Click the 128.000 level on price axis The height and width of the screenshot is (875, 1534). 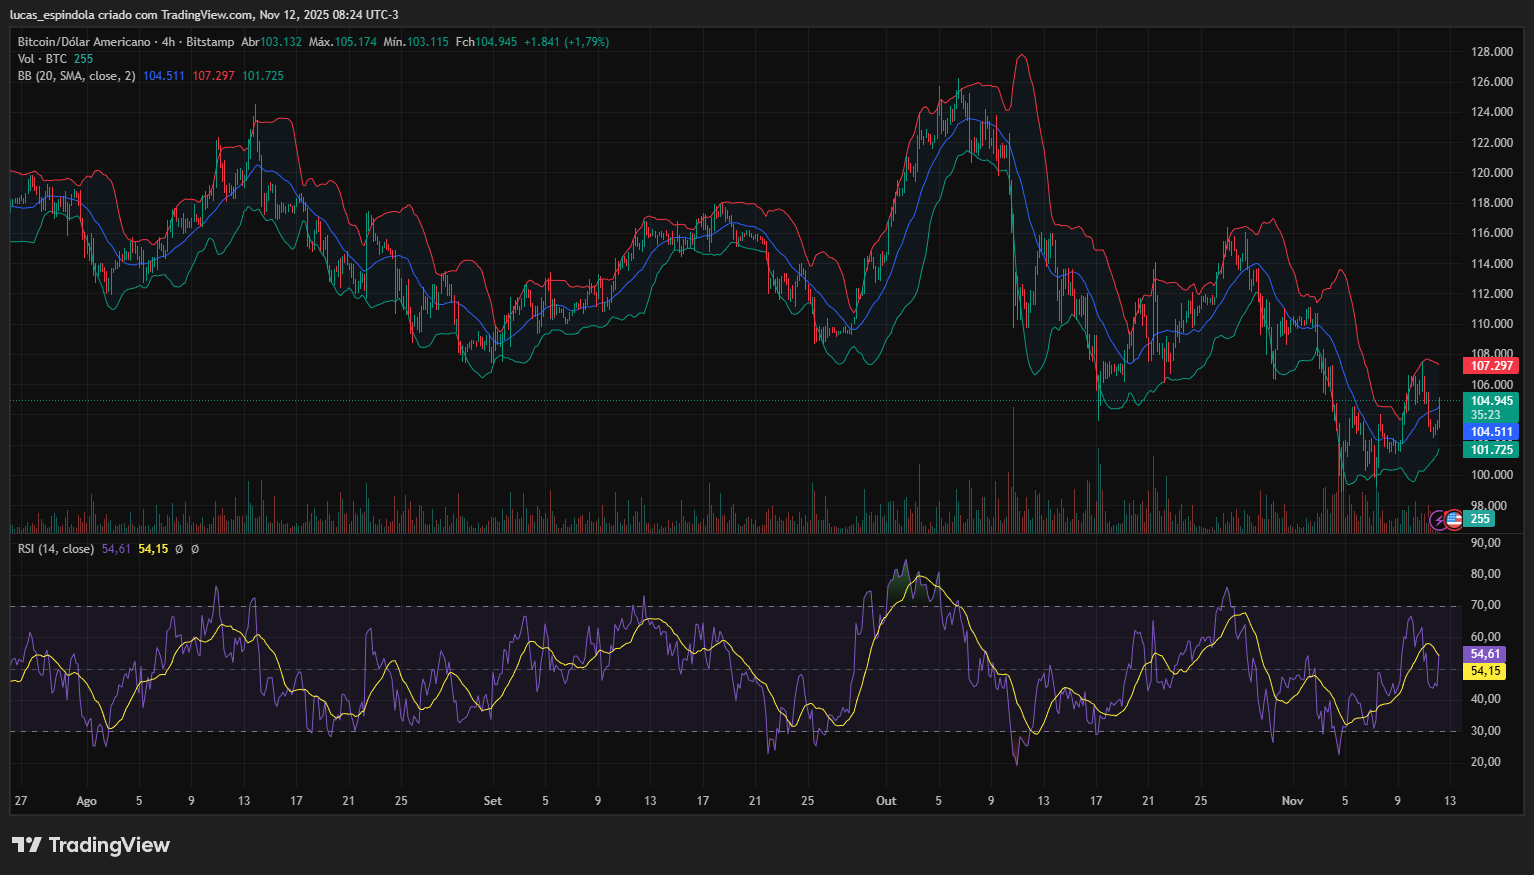pos(1491,52)
